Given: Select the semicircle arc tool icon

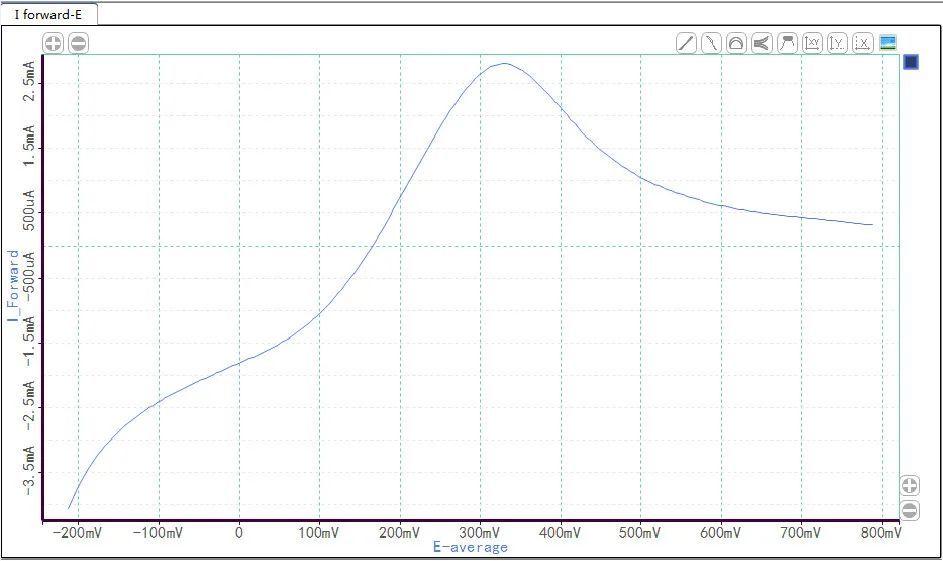Looking at the screenshot, I should click(x=736, y=43).
